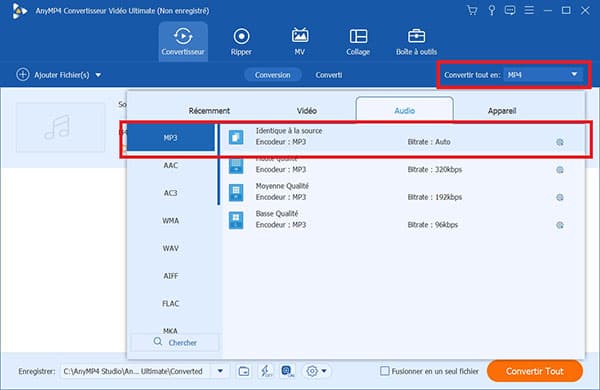
Task: Open settings gear for Moyenne Qualité
Action: pyautogui.click(x=559, y=197)
